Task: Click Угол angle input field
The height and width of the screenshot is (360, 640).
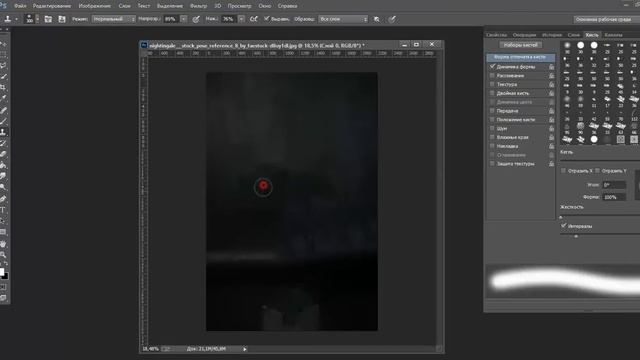Action: [614, 185]
